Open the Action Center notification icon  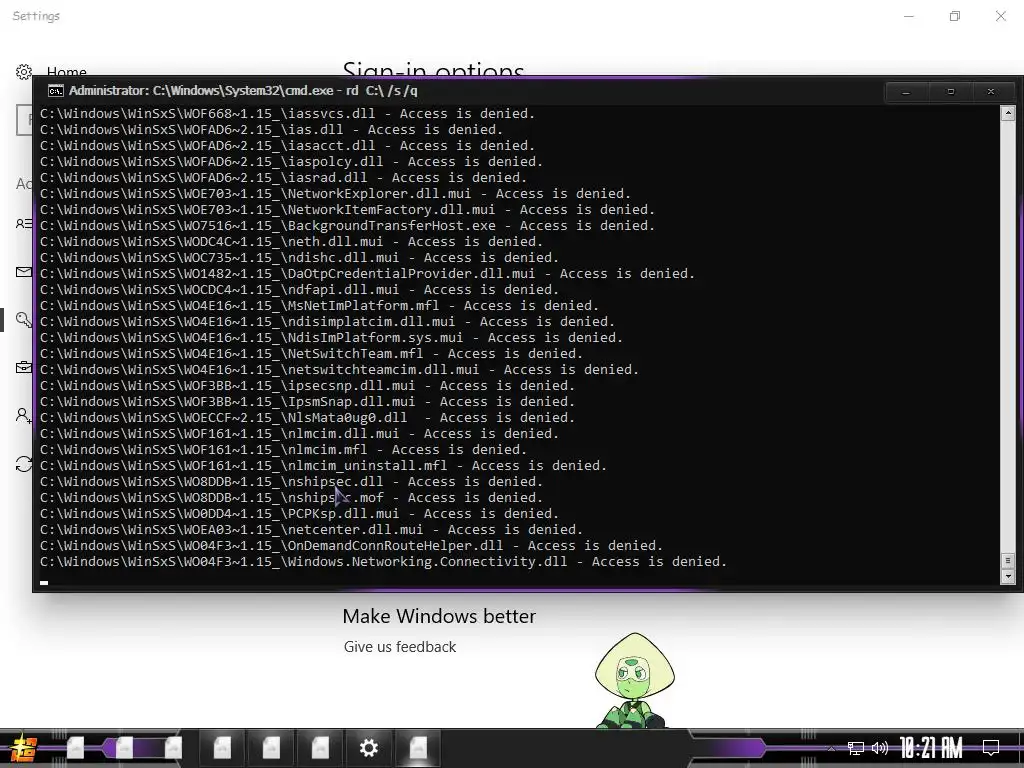tap(991, 748)
